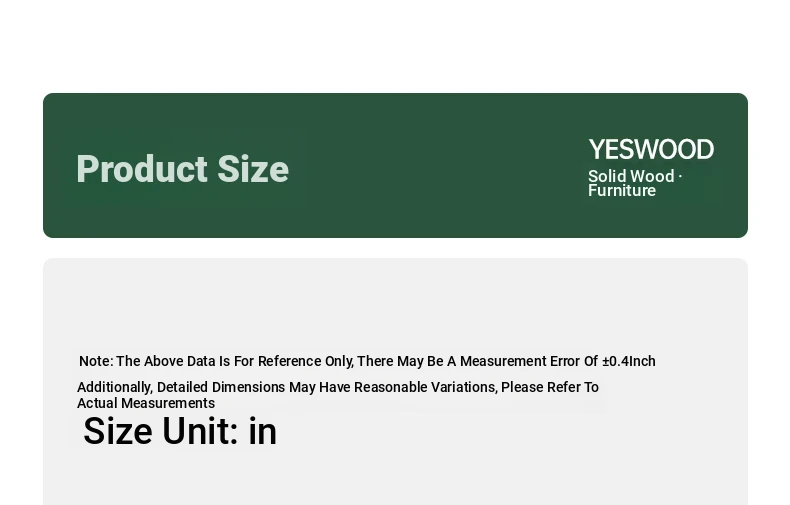Select the ±0.4Inch tolerance value
This screenshot has height=505, width=790.
(x=629, y=361)
